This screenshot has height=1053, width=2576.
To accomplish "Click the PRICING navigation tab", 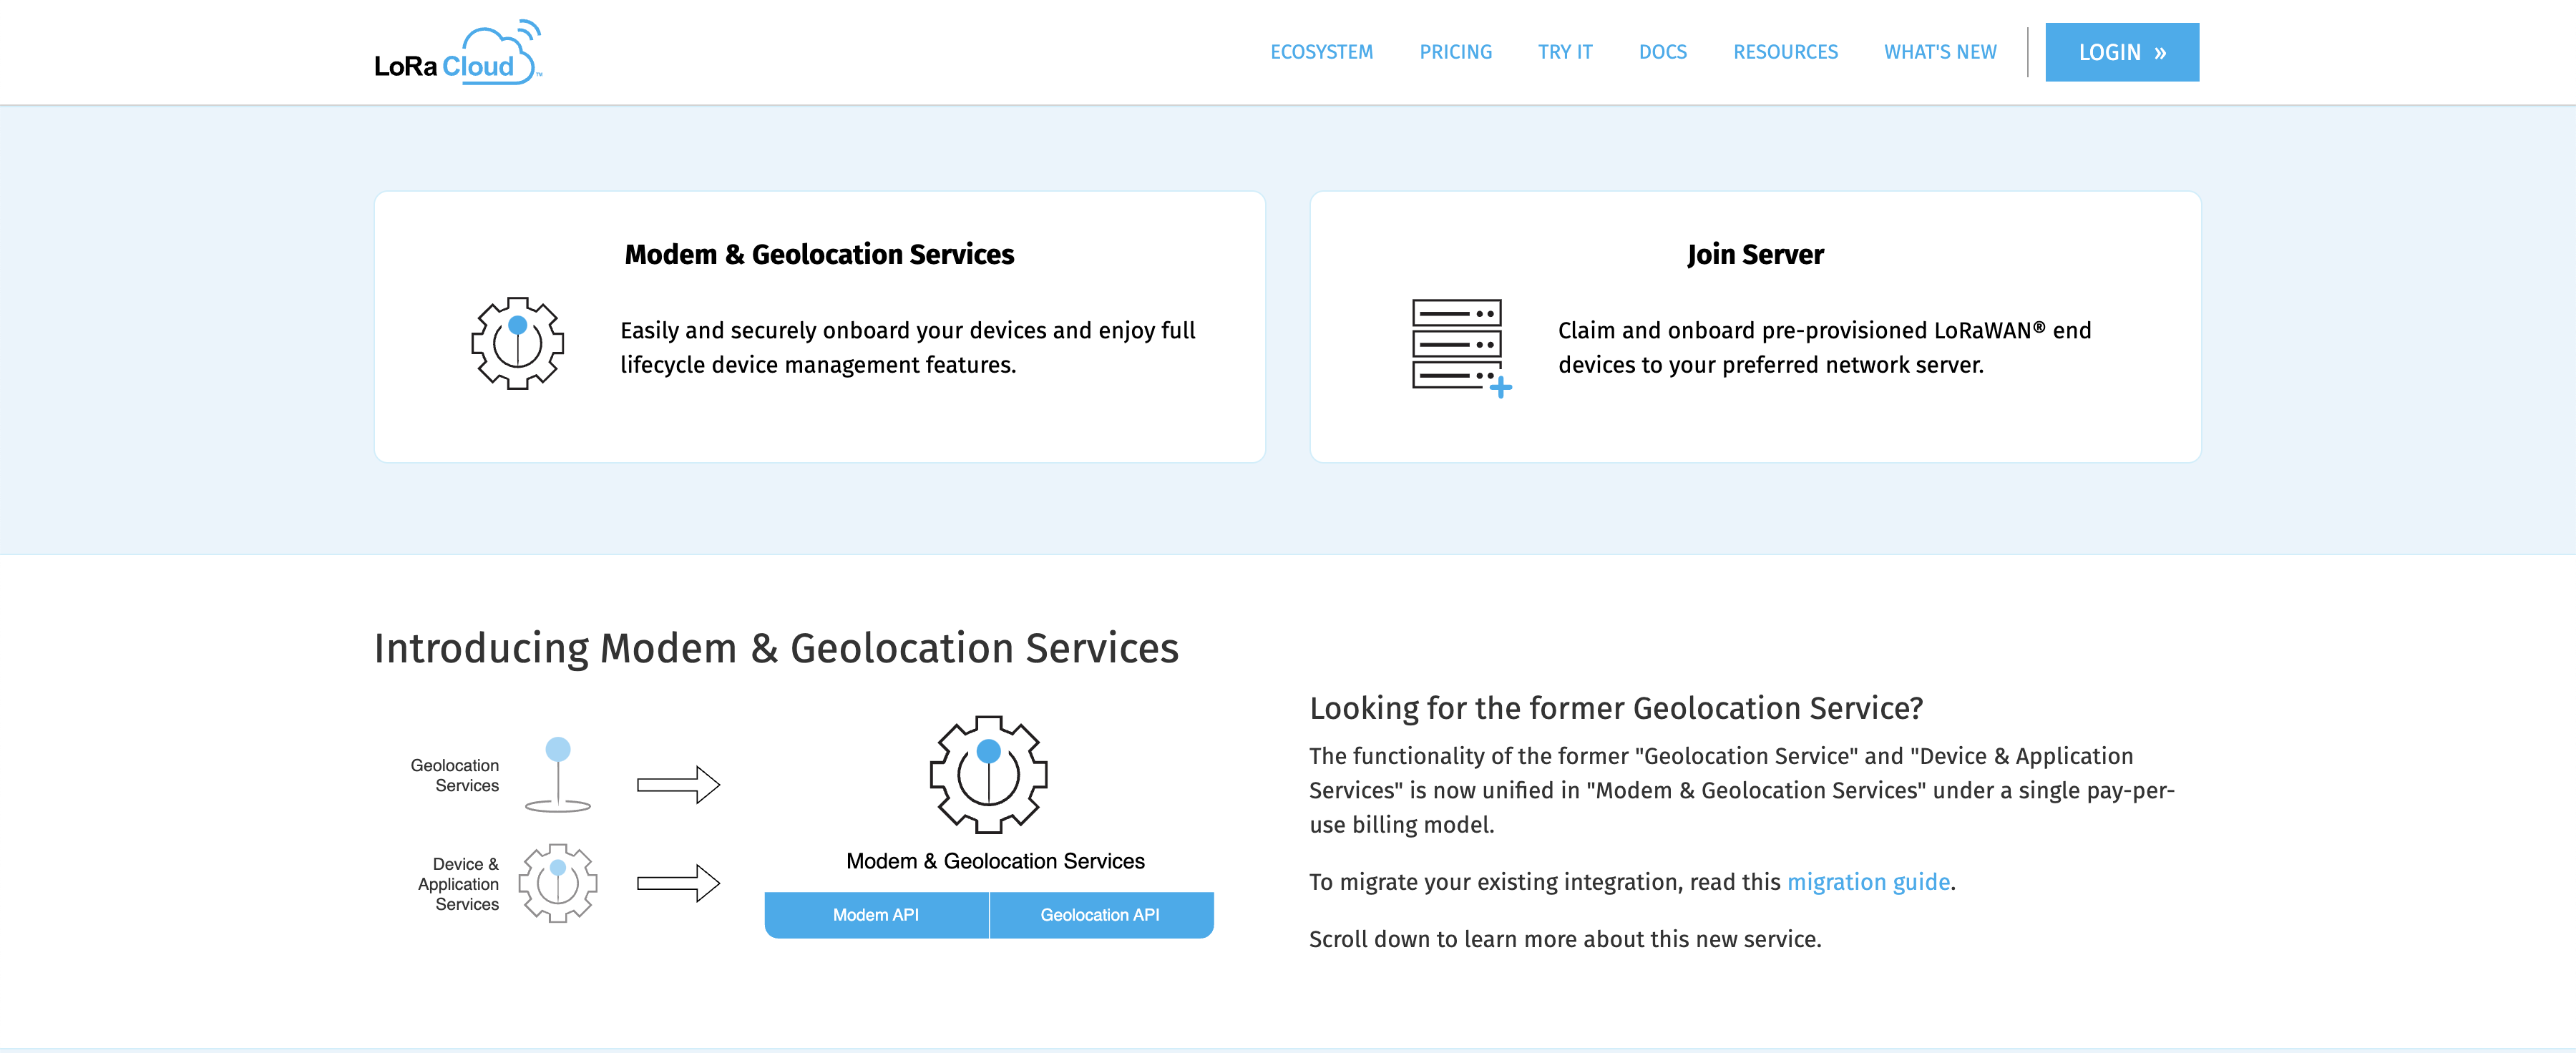I will tap(1454, 51).
